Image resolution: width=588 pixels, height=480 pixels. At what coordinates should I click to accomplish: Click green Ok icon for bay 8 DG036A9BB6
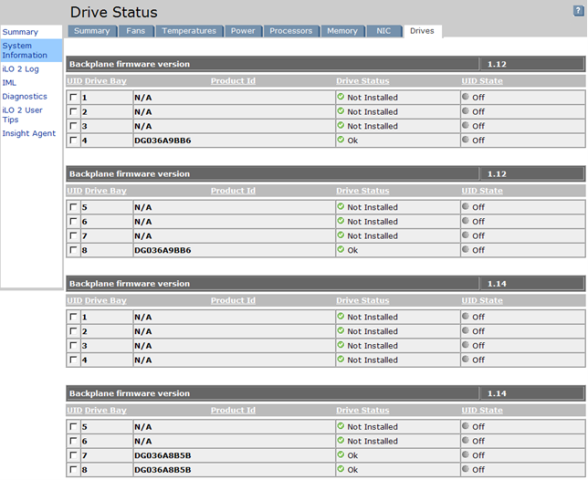pos(340,249)
